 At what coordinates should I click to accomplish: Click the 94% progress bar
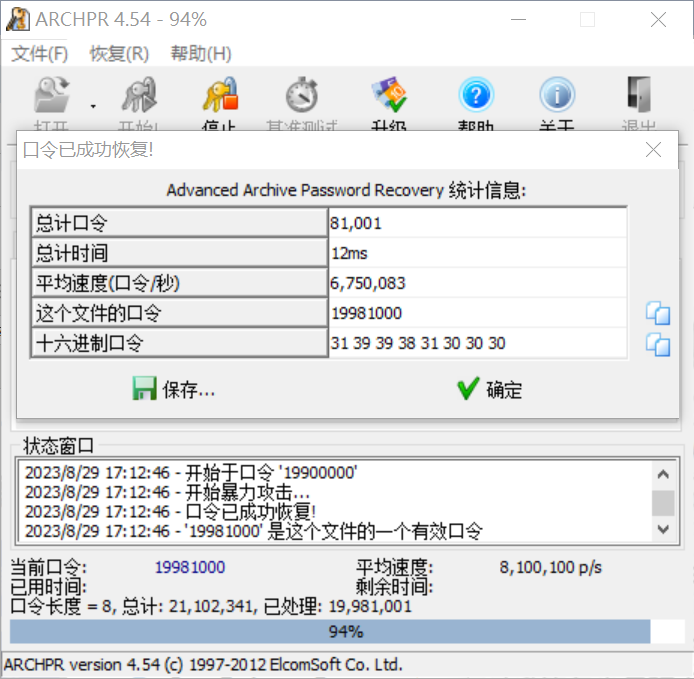(x=347, y=632)
